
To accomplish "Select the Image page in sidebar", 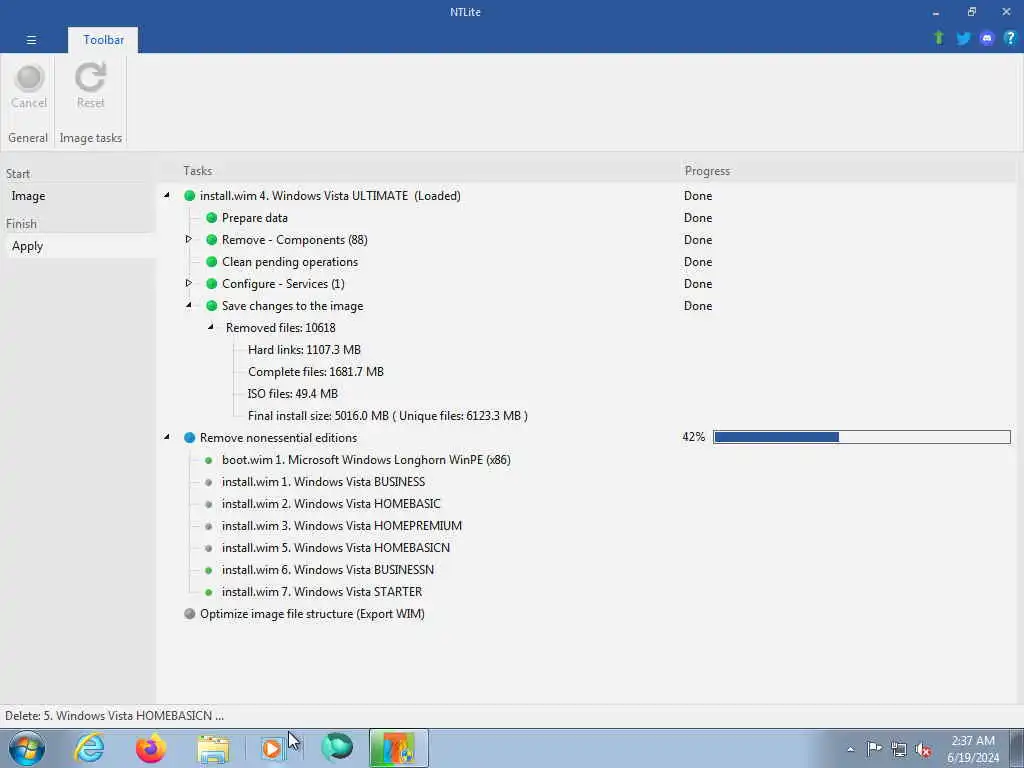I will click(28, 196).
